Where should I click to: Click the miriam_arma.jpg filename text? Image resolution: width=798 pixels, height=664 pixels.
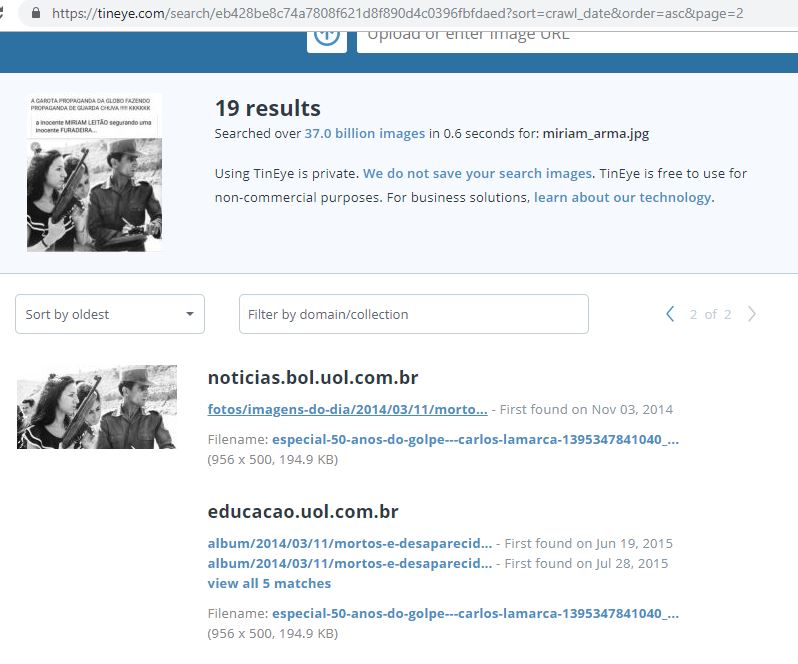tap(596, 133)
